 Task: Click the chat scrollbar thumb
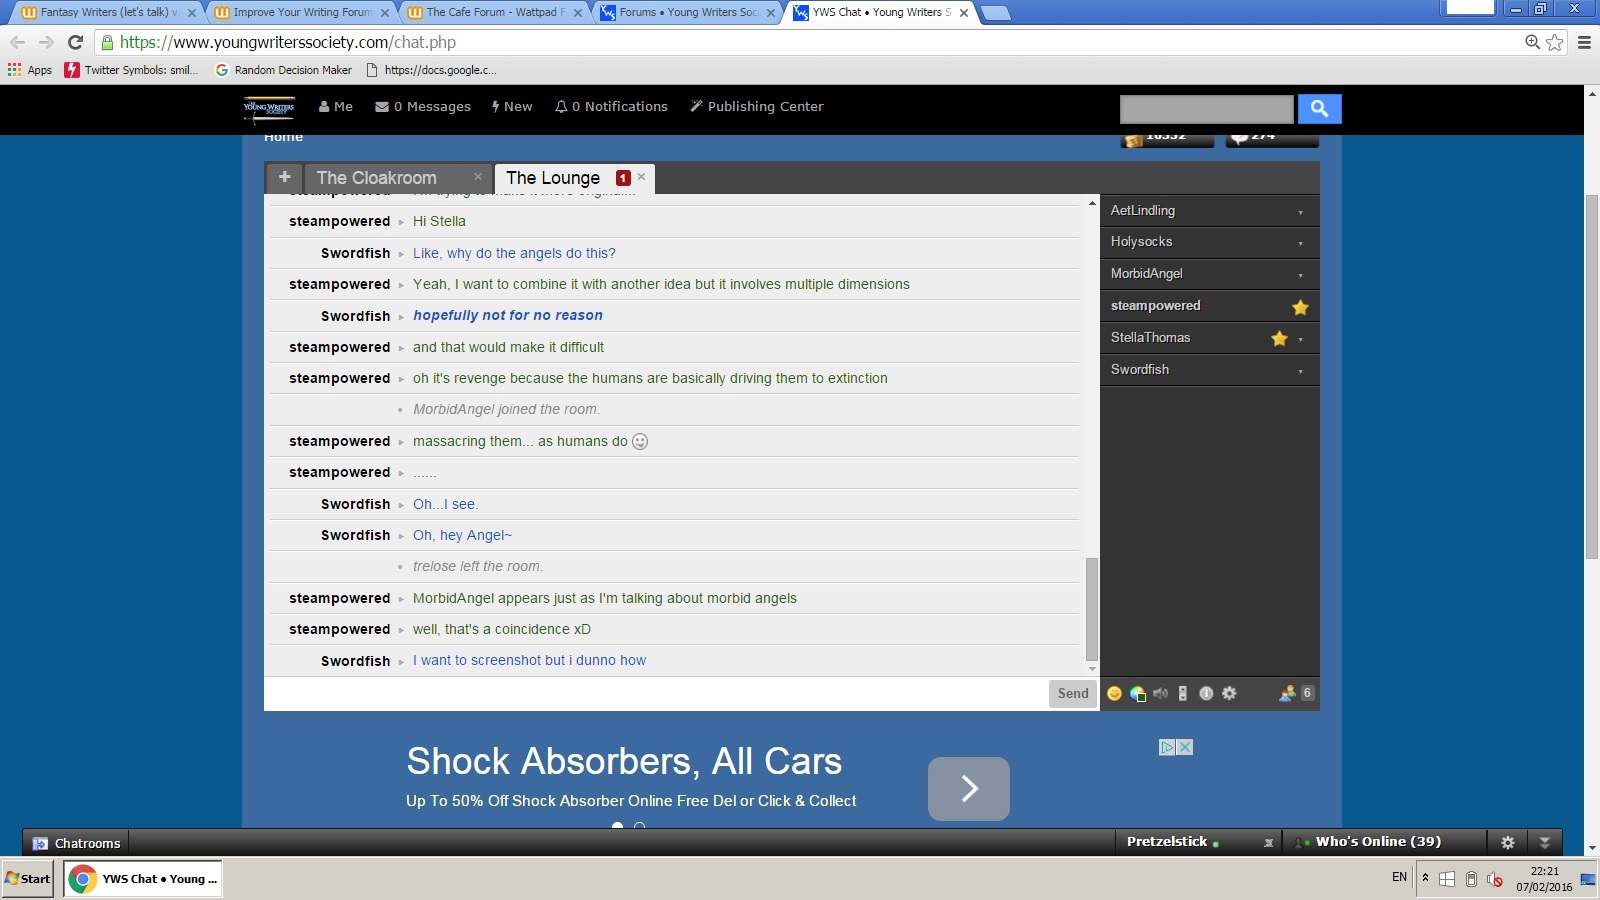pos(1092,609)
